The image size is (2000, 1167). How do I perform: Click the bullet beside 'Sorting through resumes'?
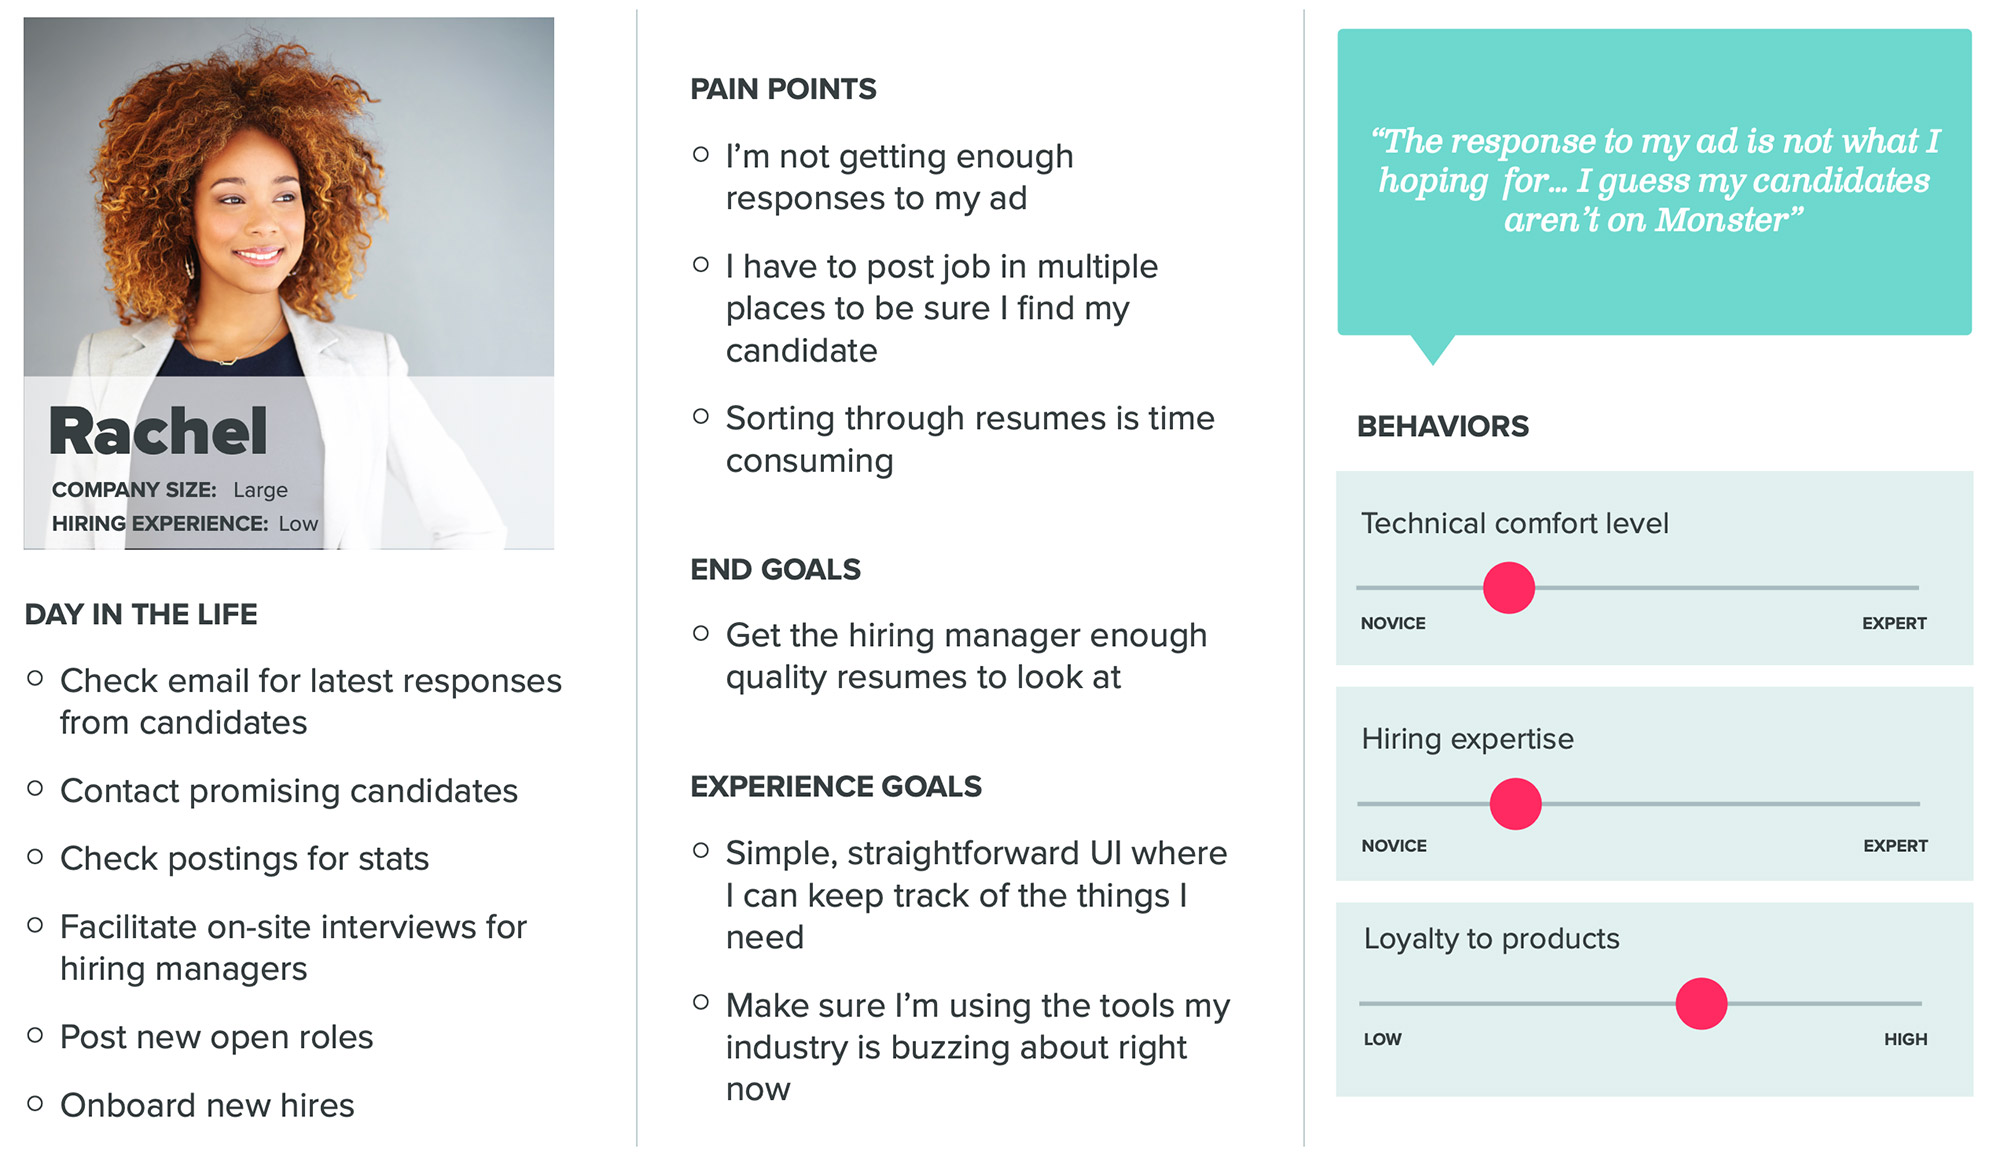point(701,416)
